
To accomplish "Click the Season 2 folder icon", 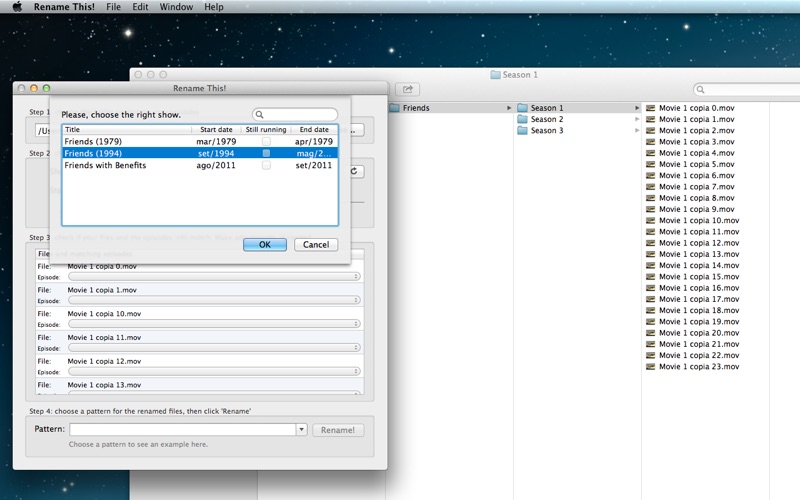I will (522, 119).
